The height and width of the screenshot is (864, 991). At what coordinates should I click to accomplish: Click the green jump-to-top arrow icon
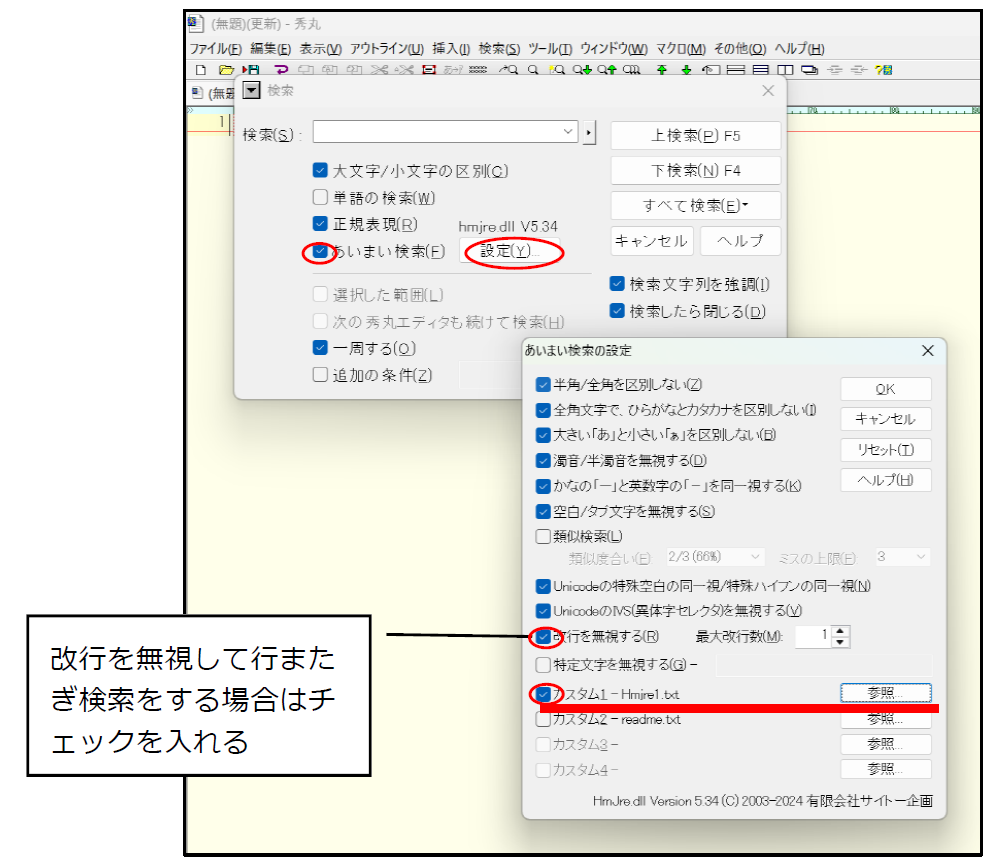click(x=661, y=70)
